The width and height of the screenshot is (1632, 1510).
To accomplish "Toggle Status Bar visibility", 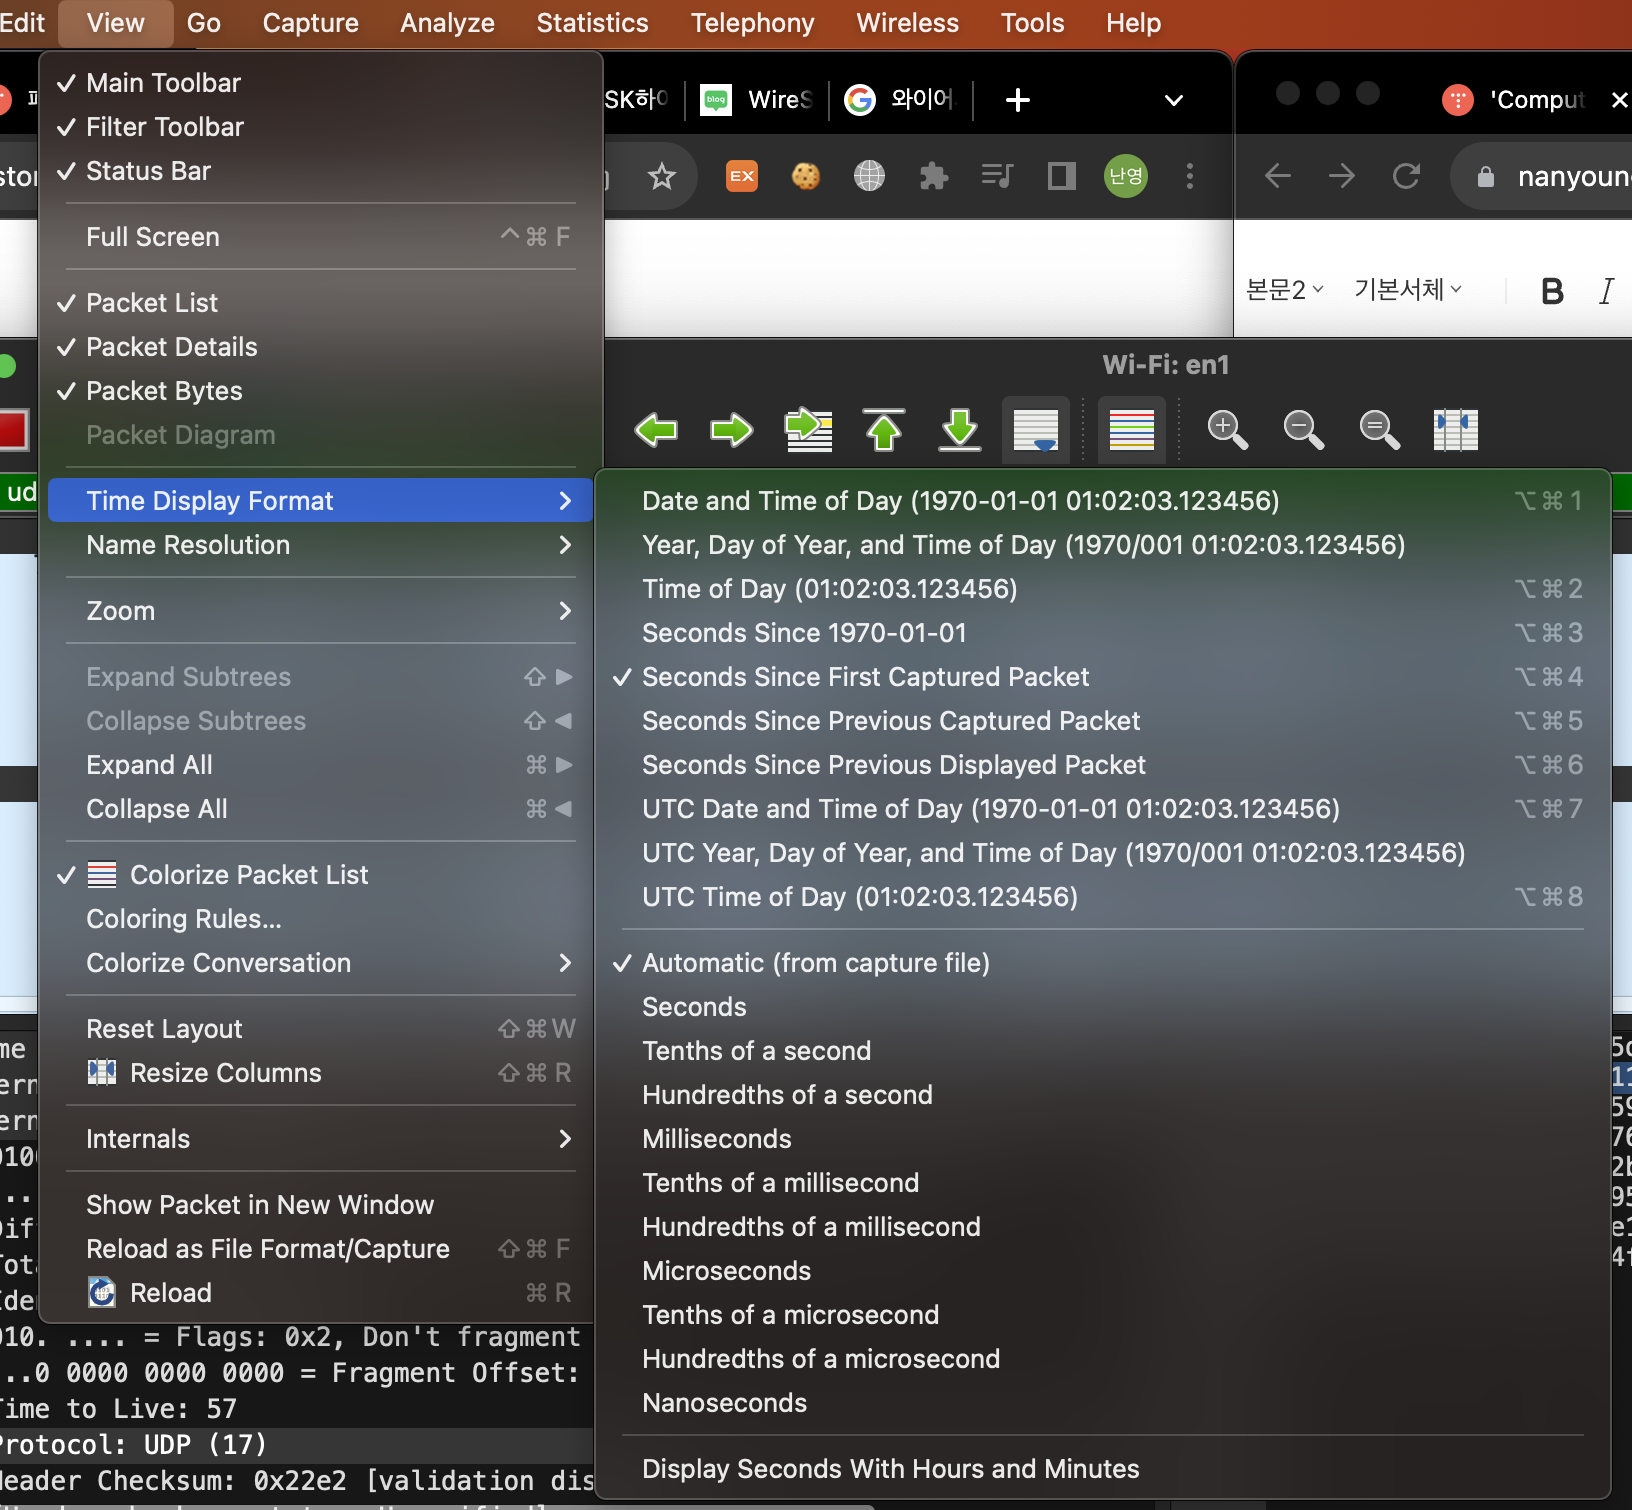I will pyautogui.click(x=320, y=171).
